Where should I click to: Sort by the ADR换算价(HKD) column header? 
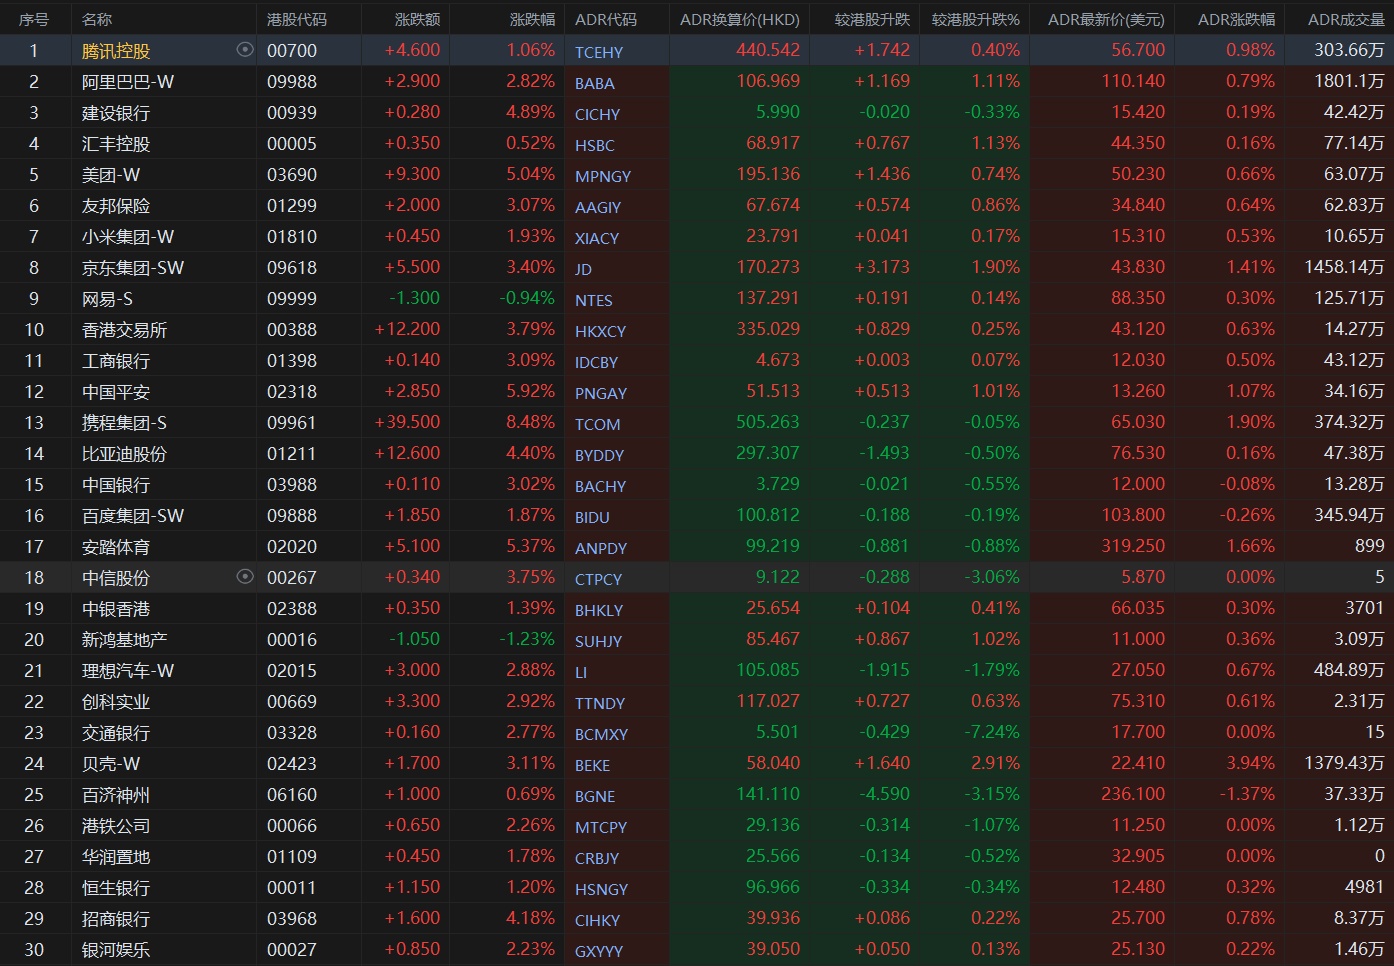739,19
